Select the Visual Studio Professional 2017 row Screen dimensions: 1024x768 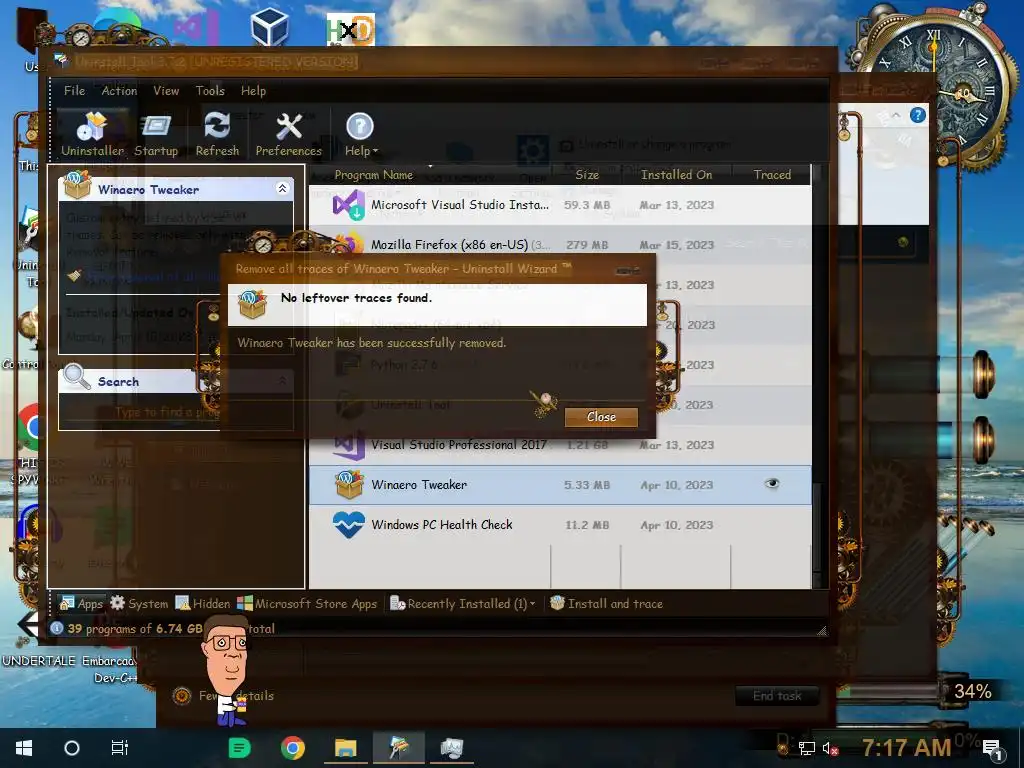[x=560, y=445]
